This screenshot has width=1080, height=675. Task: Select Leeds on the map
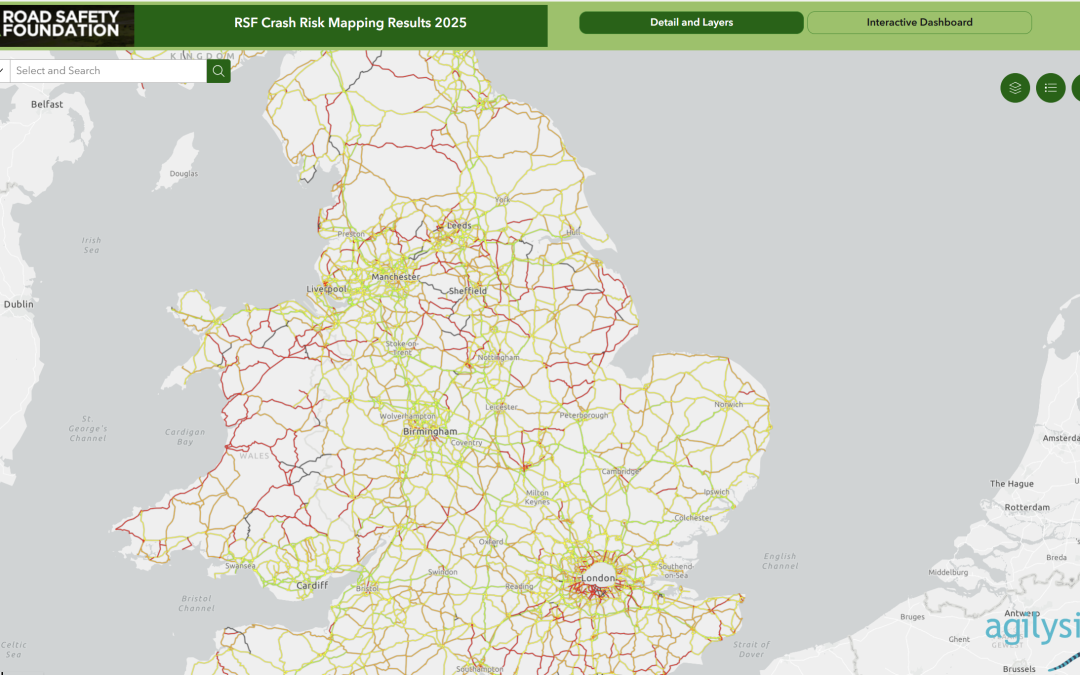[x=459, y=226]
